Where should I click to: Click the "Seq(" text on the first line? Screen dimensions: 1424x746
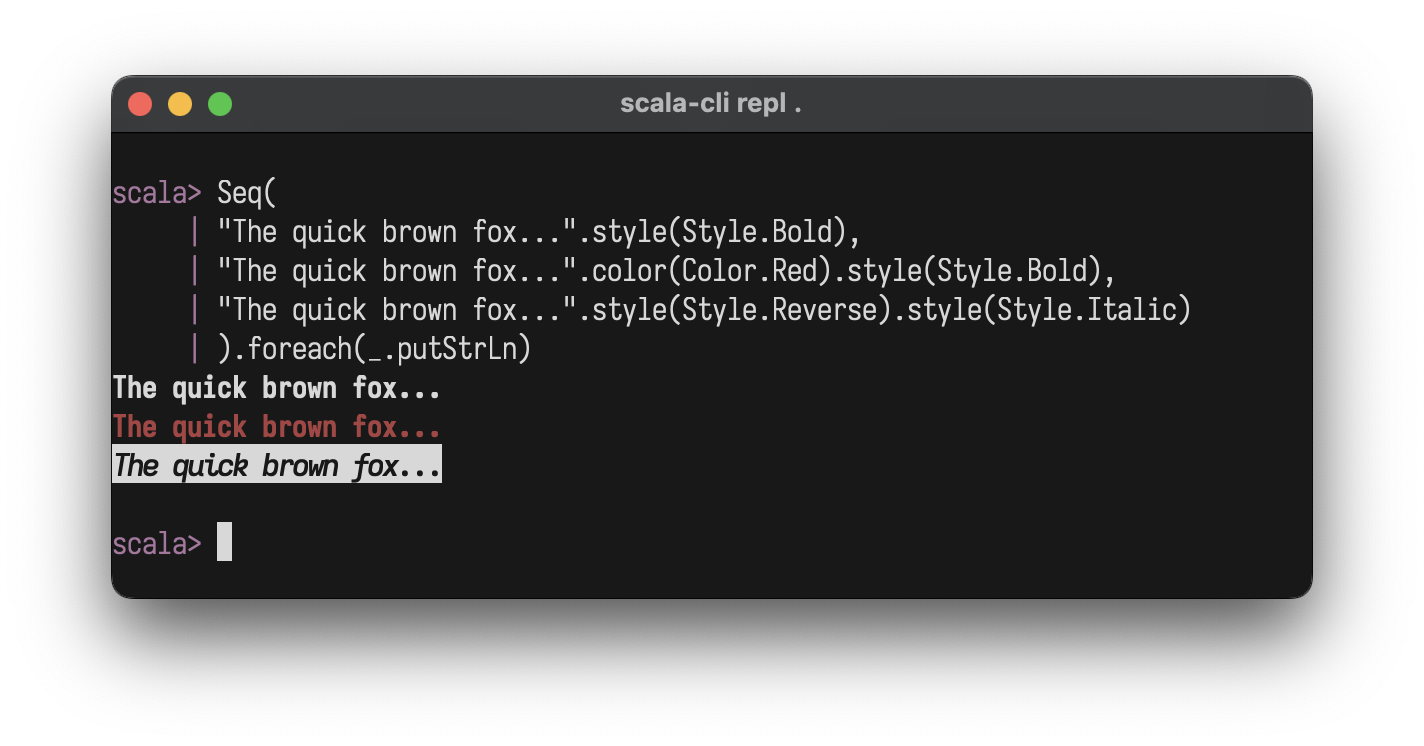tap(246, 192)
